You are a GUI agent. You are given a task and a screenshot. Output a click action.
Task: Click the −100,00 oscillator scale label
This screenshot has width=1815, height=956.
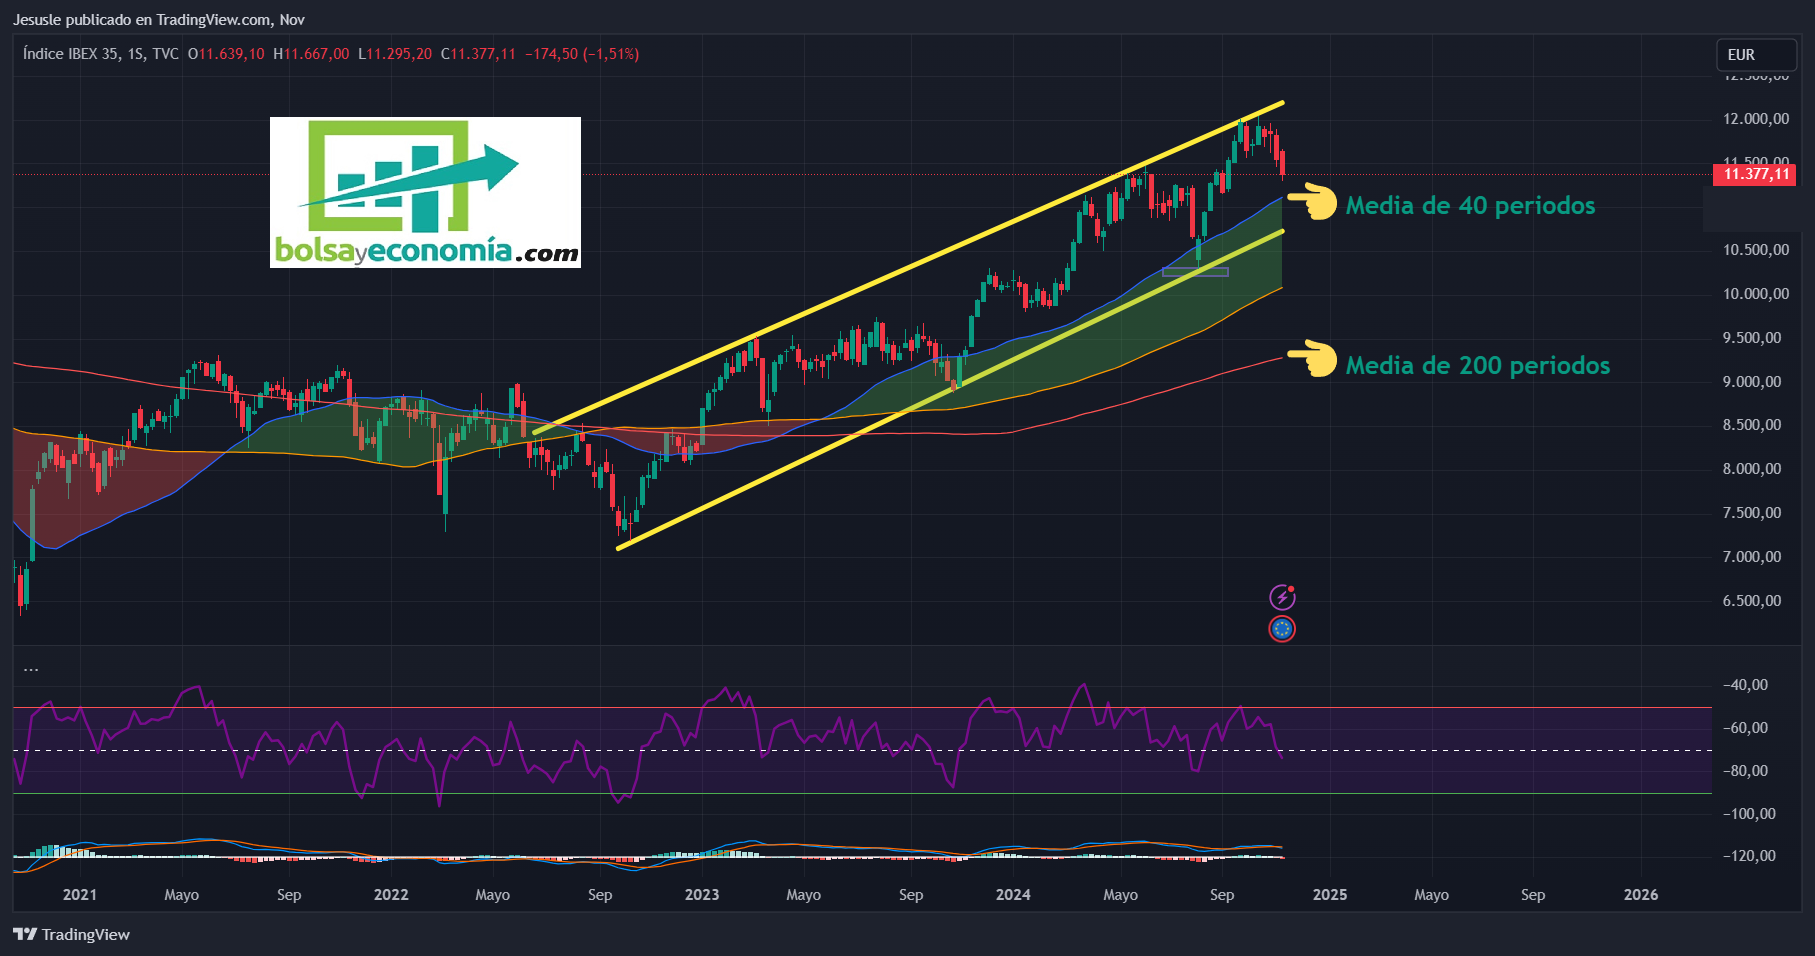pyautogui.click(x=1749, y=814)
